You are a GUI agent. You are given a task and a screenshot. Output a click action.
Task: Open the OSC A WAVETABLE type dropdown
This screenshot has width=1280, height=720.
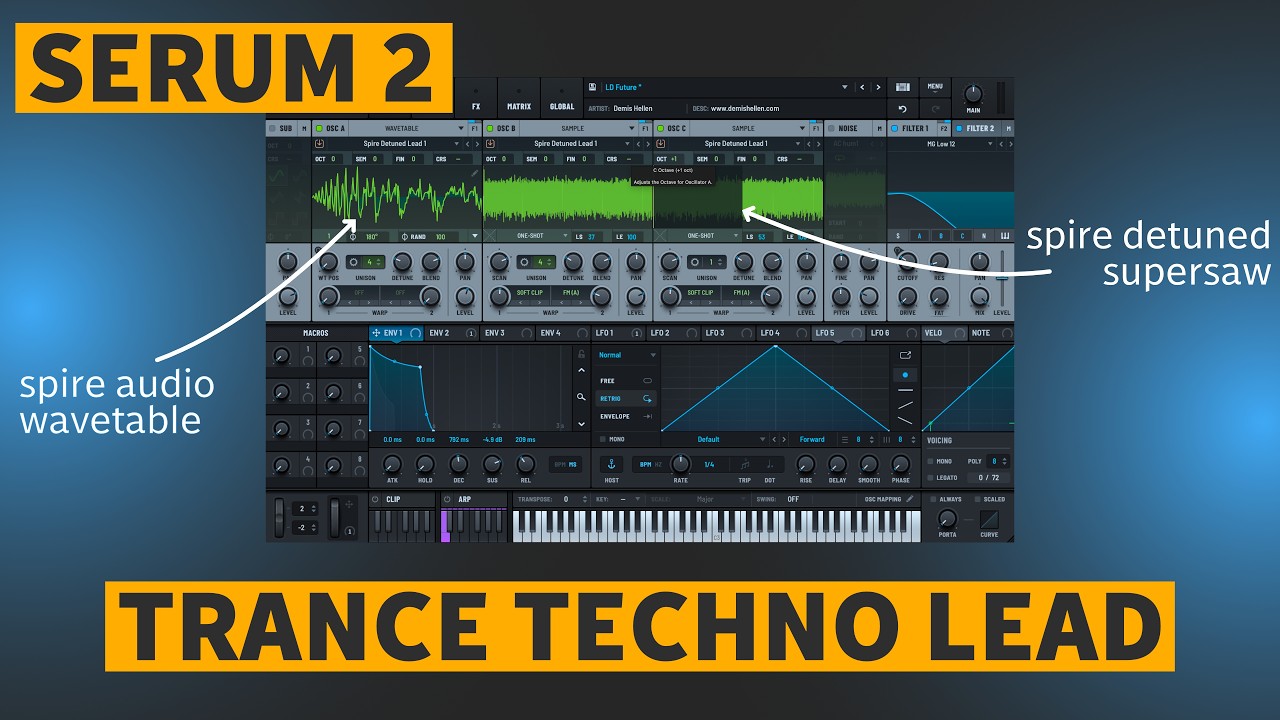click(x=408, y=128)
